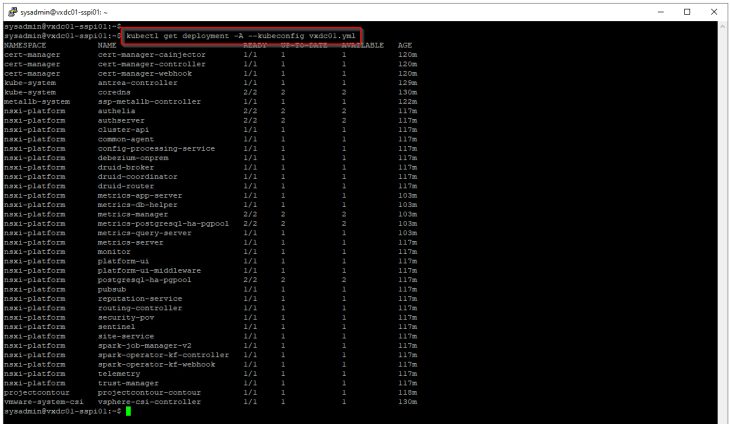The image size is (730, 424).
Task: Close the PuTTY terminal window
Action: (713, 10)
